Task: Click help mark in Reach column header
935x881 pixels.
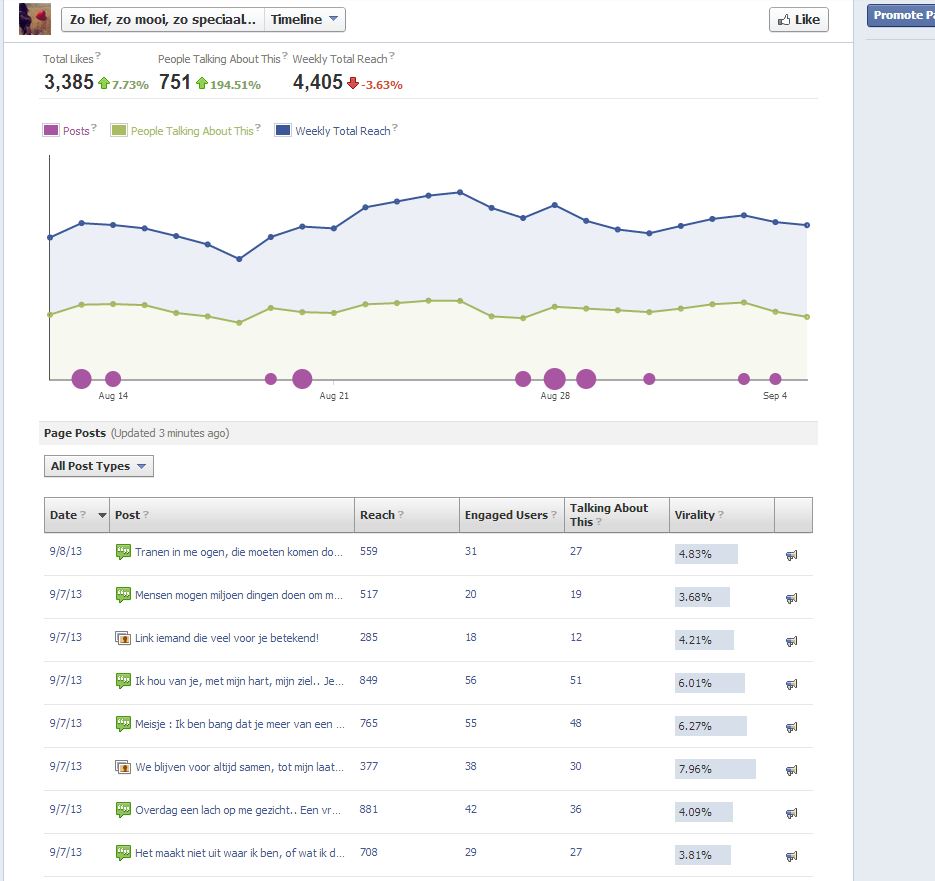Action: click(x=401, y=514)
